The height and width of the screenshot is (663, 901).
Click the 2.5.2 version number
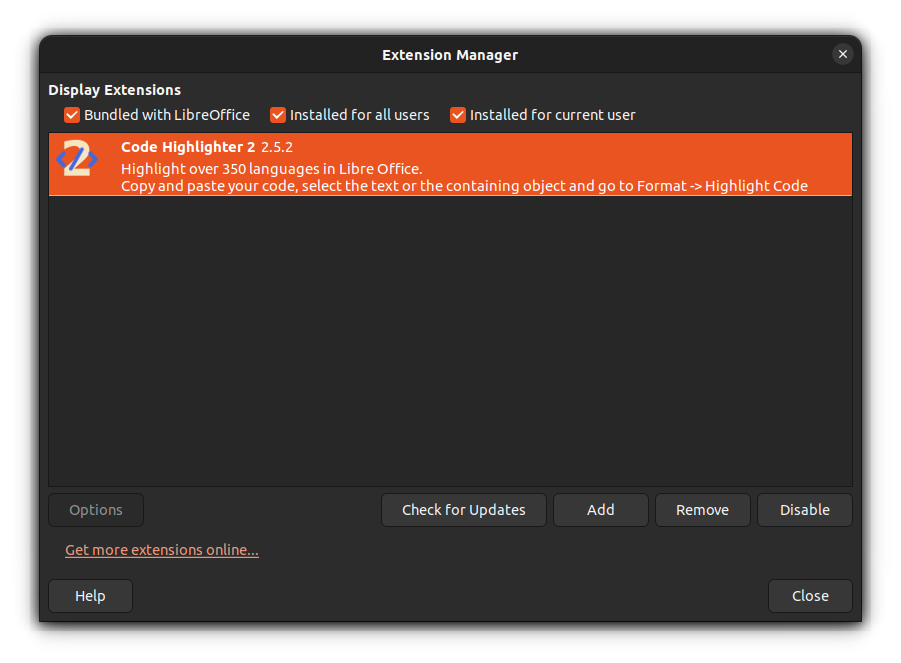(277, 147)
